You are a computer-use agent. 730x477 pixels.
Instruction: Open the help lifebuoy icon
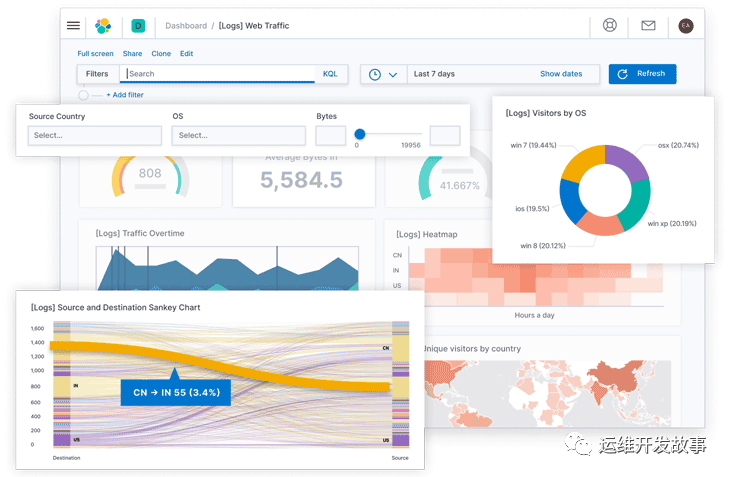pyautogui.click(x=609, y=25)
